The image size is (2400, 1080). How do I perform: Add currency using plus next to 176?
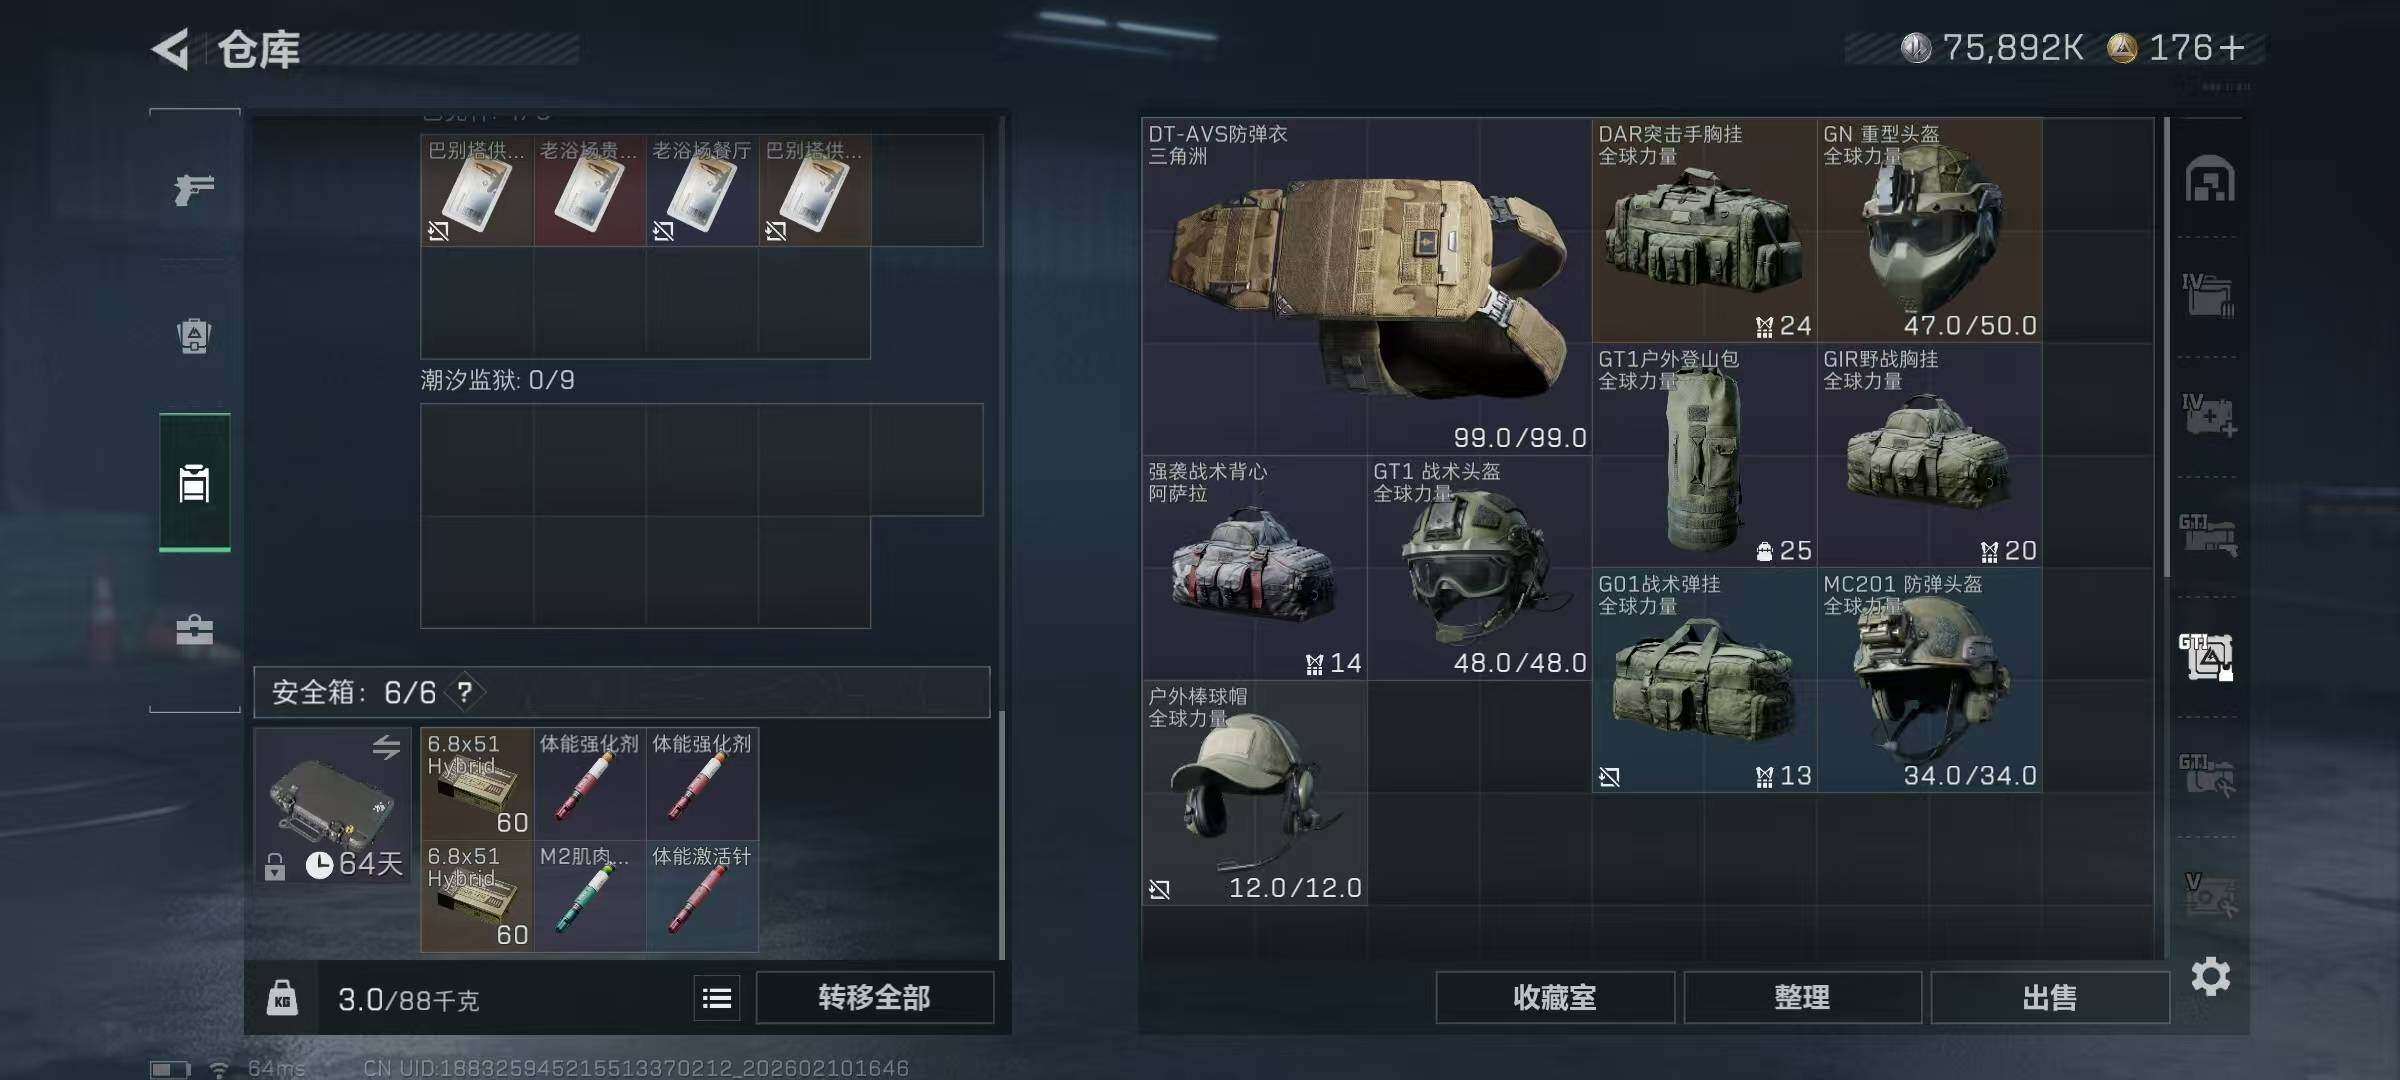click(2231, 47)
